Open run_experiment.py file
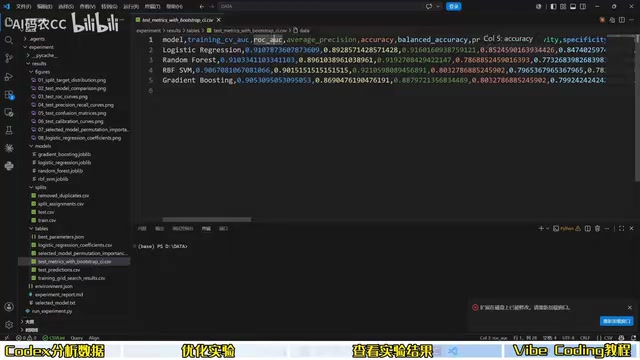Screen dimensions: 640x360 52,311
